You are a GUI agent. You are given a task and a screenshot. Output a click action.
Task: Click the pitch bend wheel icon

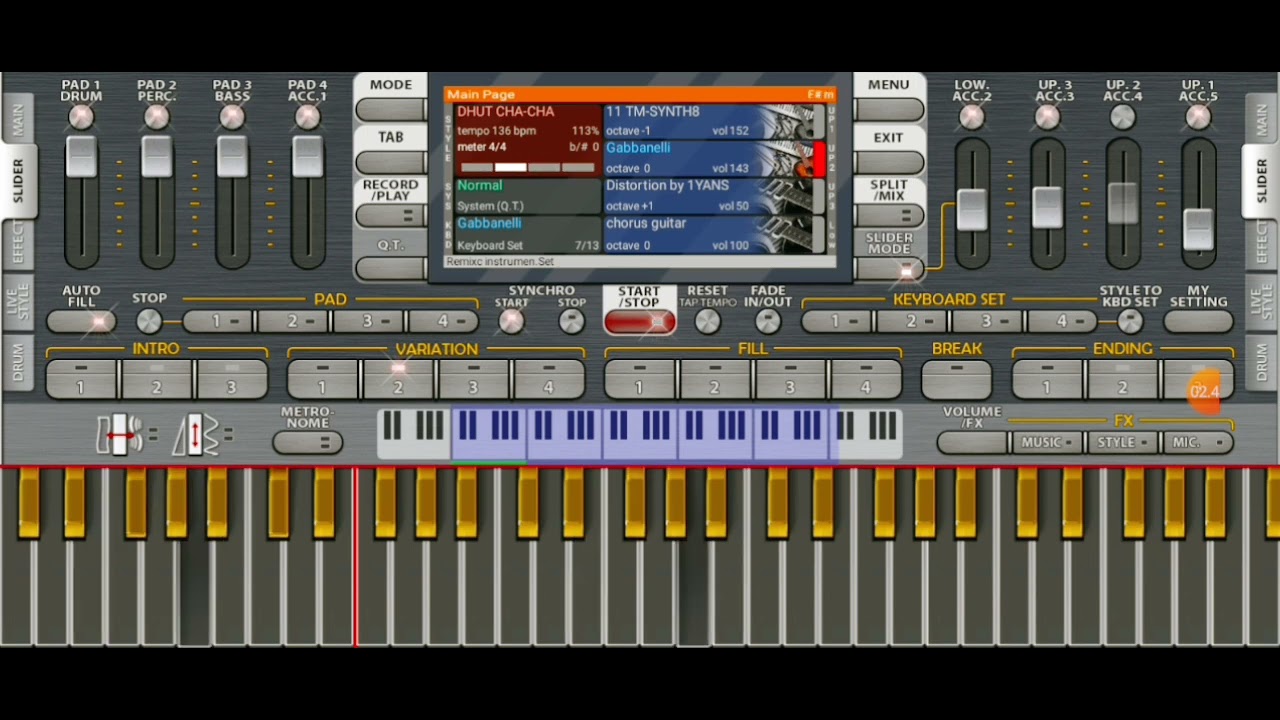point(118,435)
